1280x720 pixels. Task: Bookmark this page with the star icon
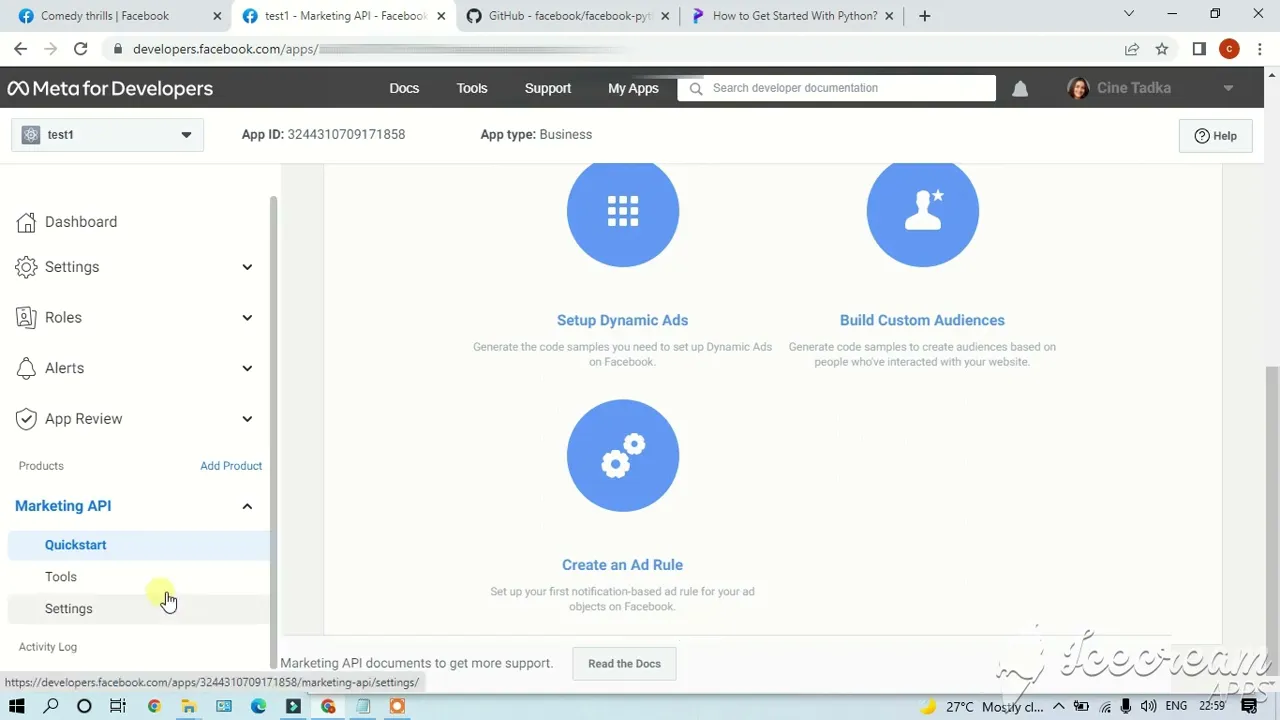[1162, 49]
